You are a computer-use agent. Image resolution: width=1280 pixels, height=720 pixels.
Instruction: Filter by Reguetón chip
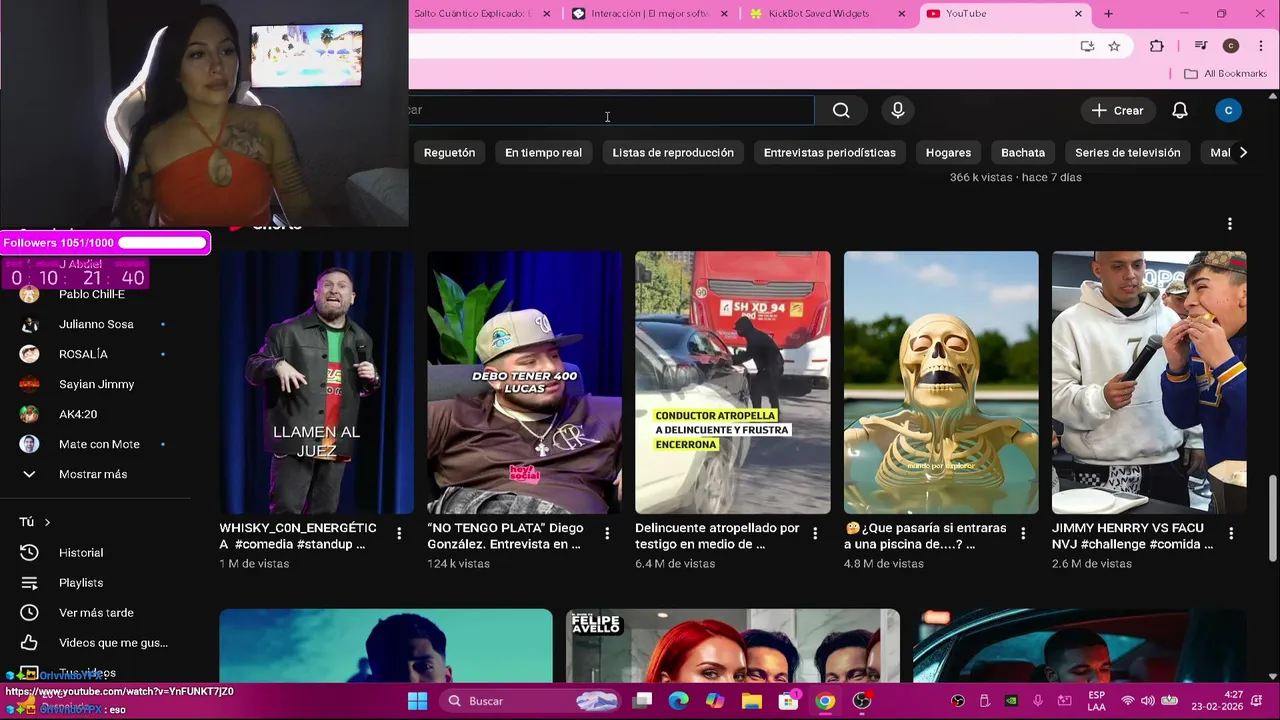pyautogui.click(x=449, y=152)
